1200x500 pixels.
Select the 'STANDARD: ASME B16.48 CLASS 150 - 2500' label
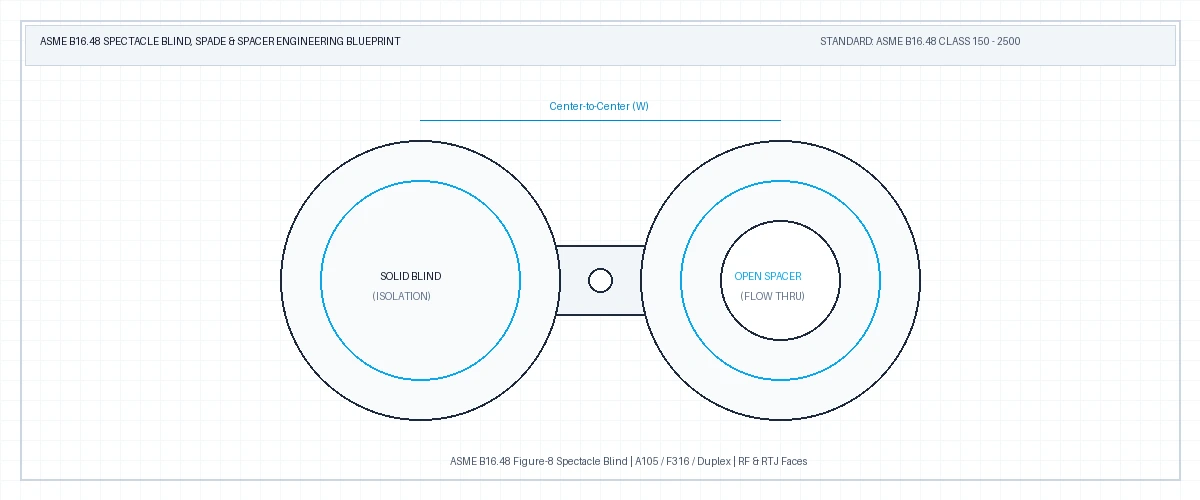[x=920, y=42]
